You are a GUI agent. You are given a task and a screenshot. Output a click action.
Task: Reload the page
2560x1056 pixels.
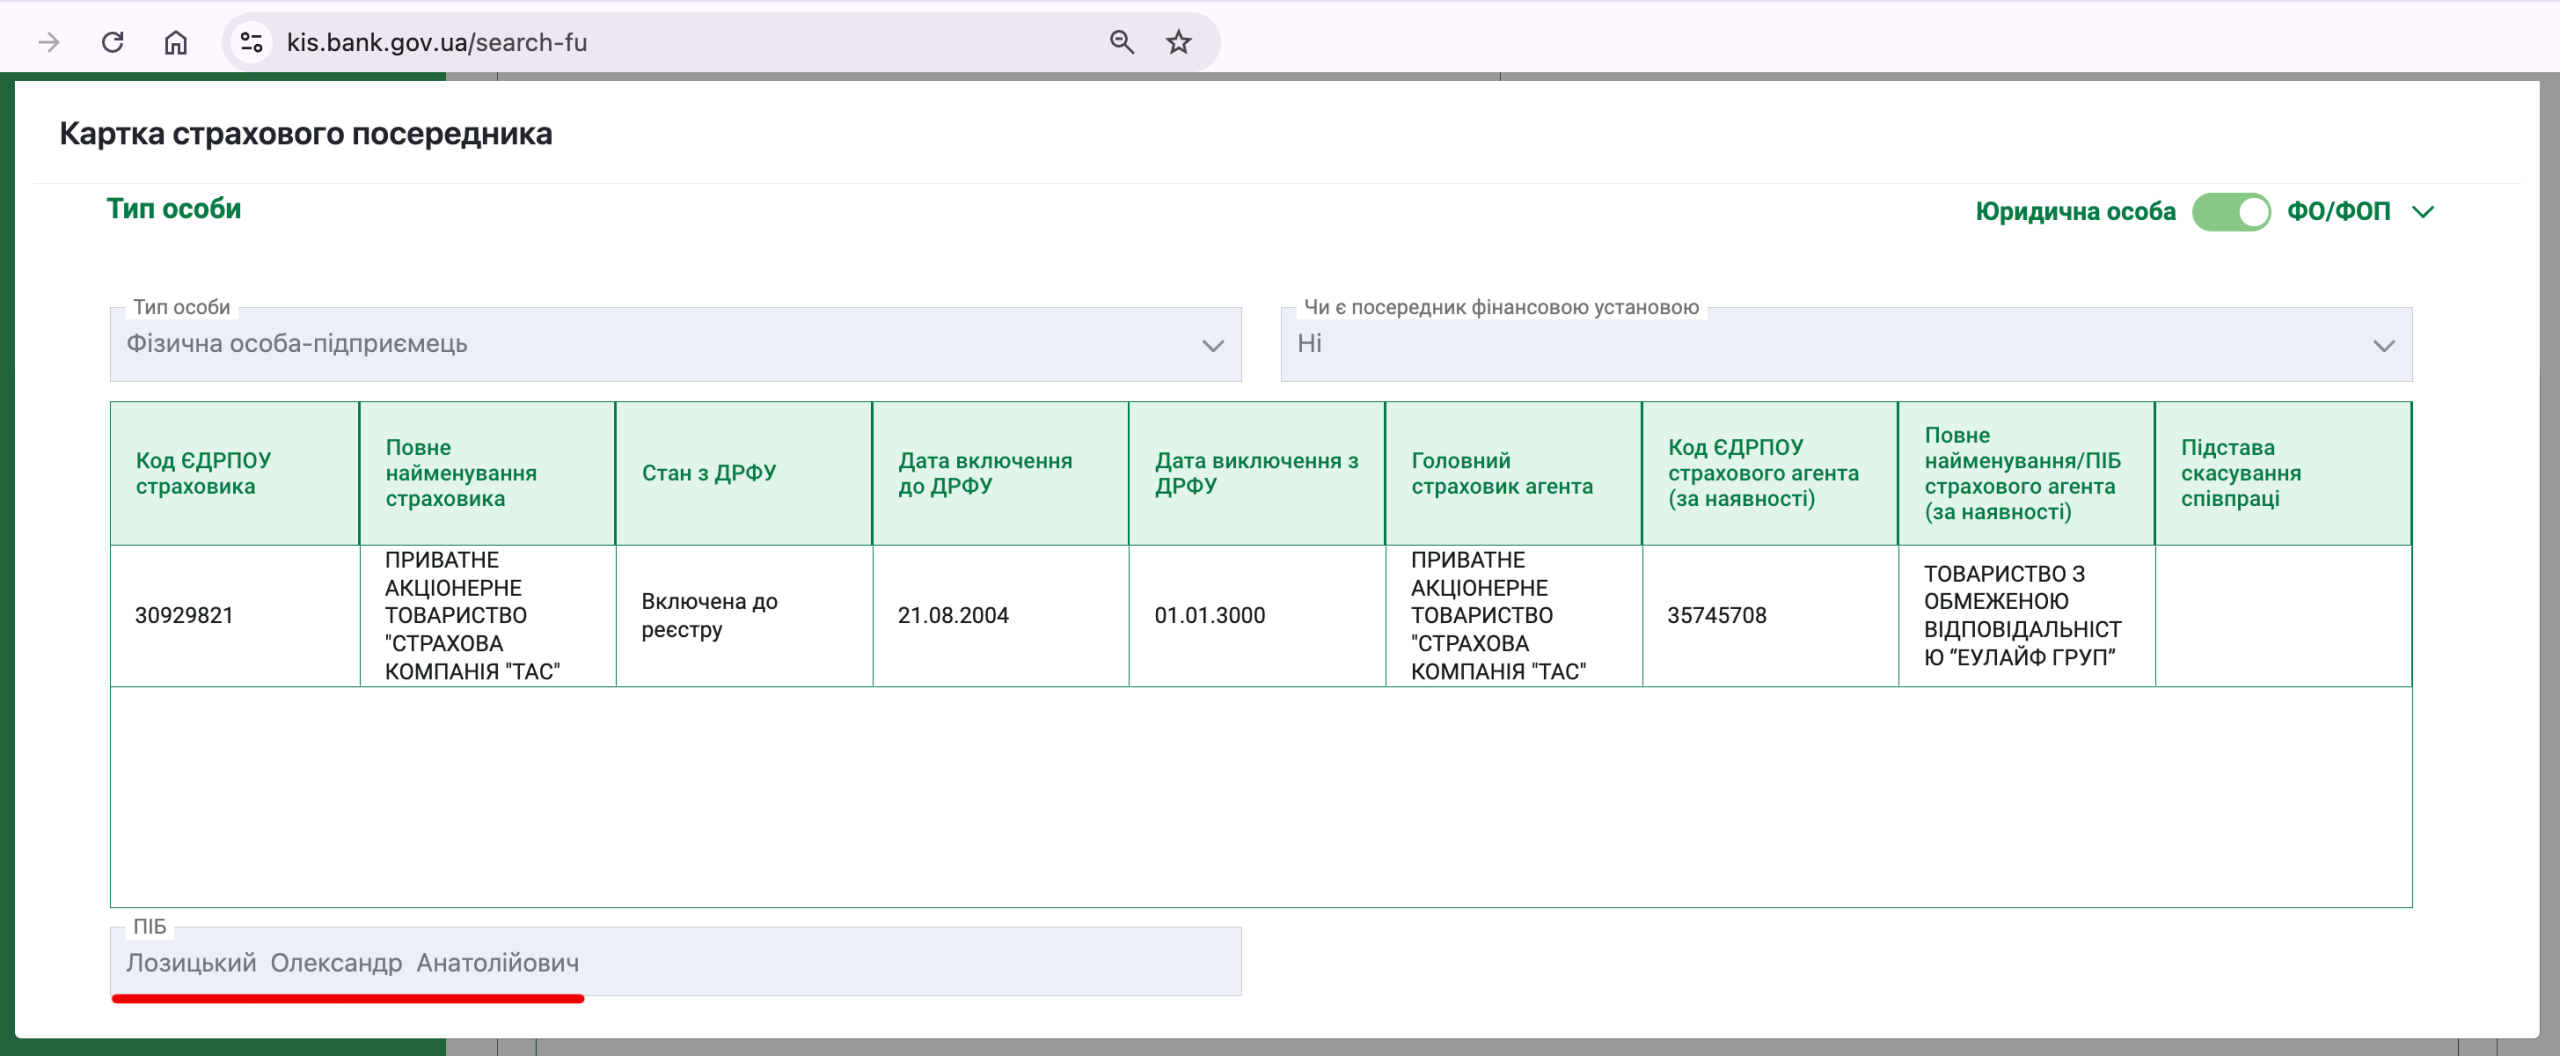coord(113,42)
